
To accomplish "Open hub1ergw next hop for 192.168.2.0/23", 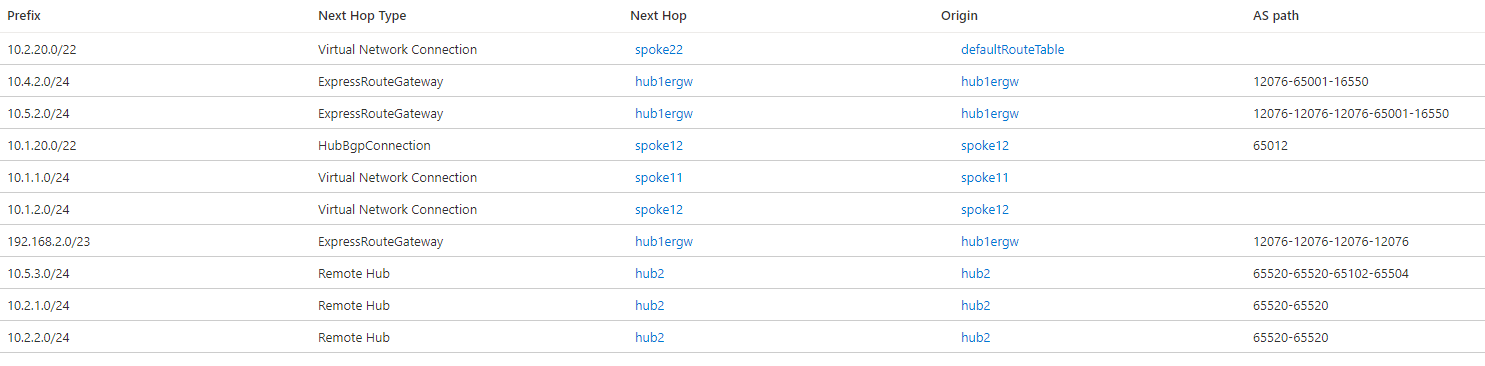I will click(x=663, y=241).
